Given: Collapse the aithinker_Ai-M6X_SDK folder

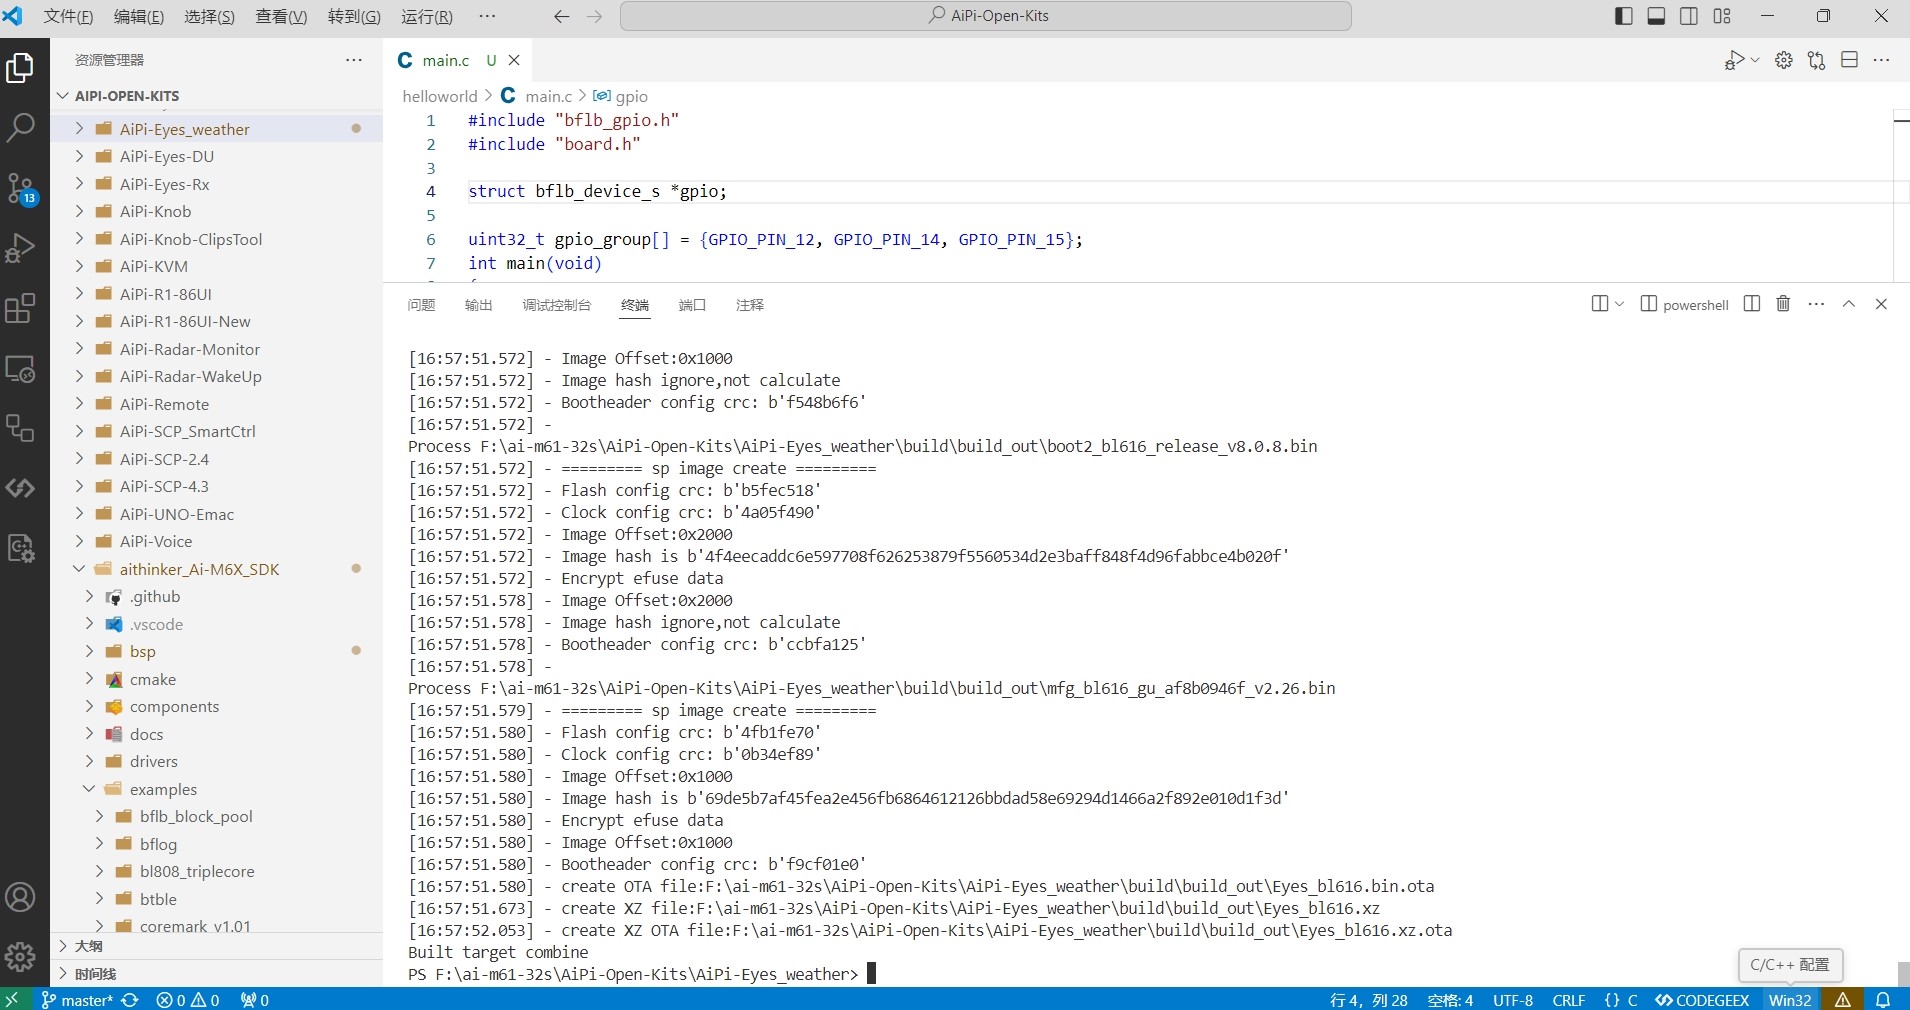Looking at the screenshot, I should (80, 569).
